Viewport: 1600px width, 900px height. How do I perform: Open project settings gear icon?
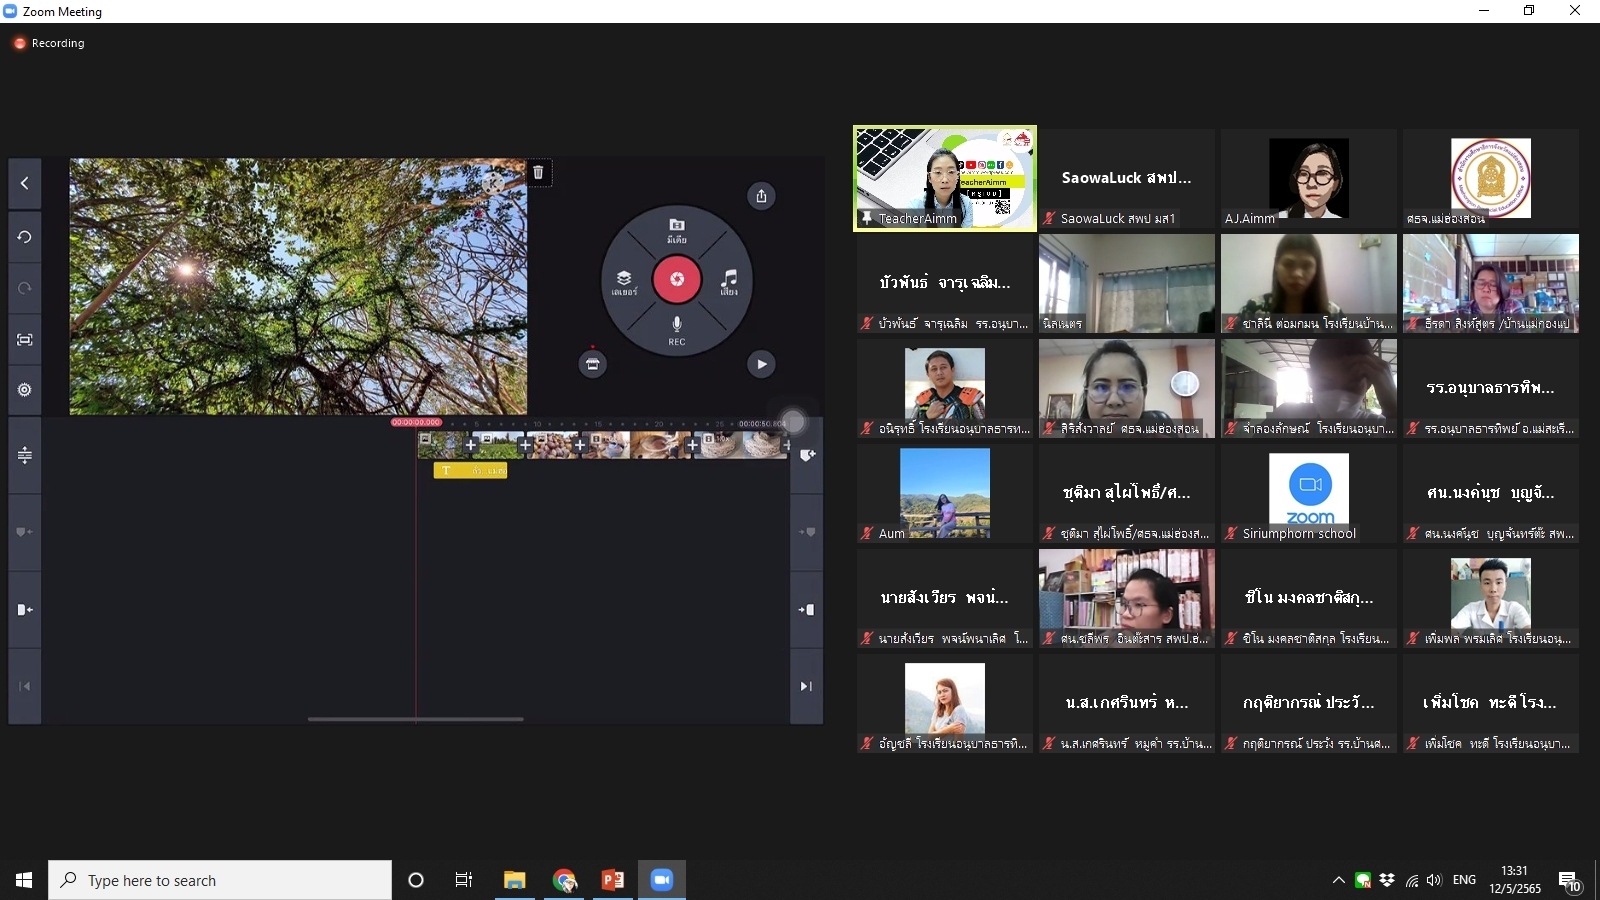click(25, 390)
